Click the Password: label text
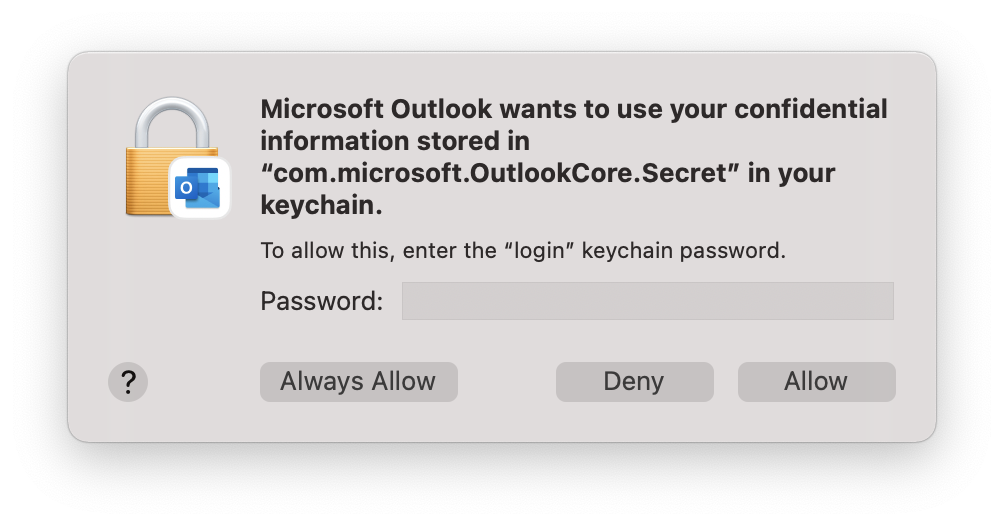Screen dimensions: 1004x526 point(321,301)
